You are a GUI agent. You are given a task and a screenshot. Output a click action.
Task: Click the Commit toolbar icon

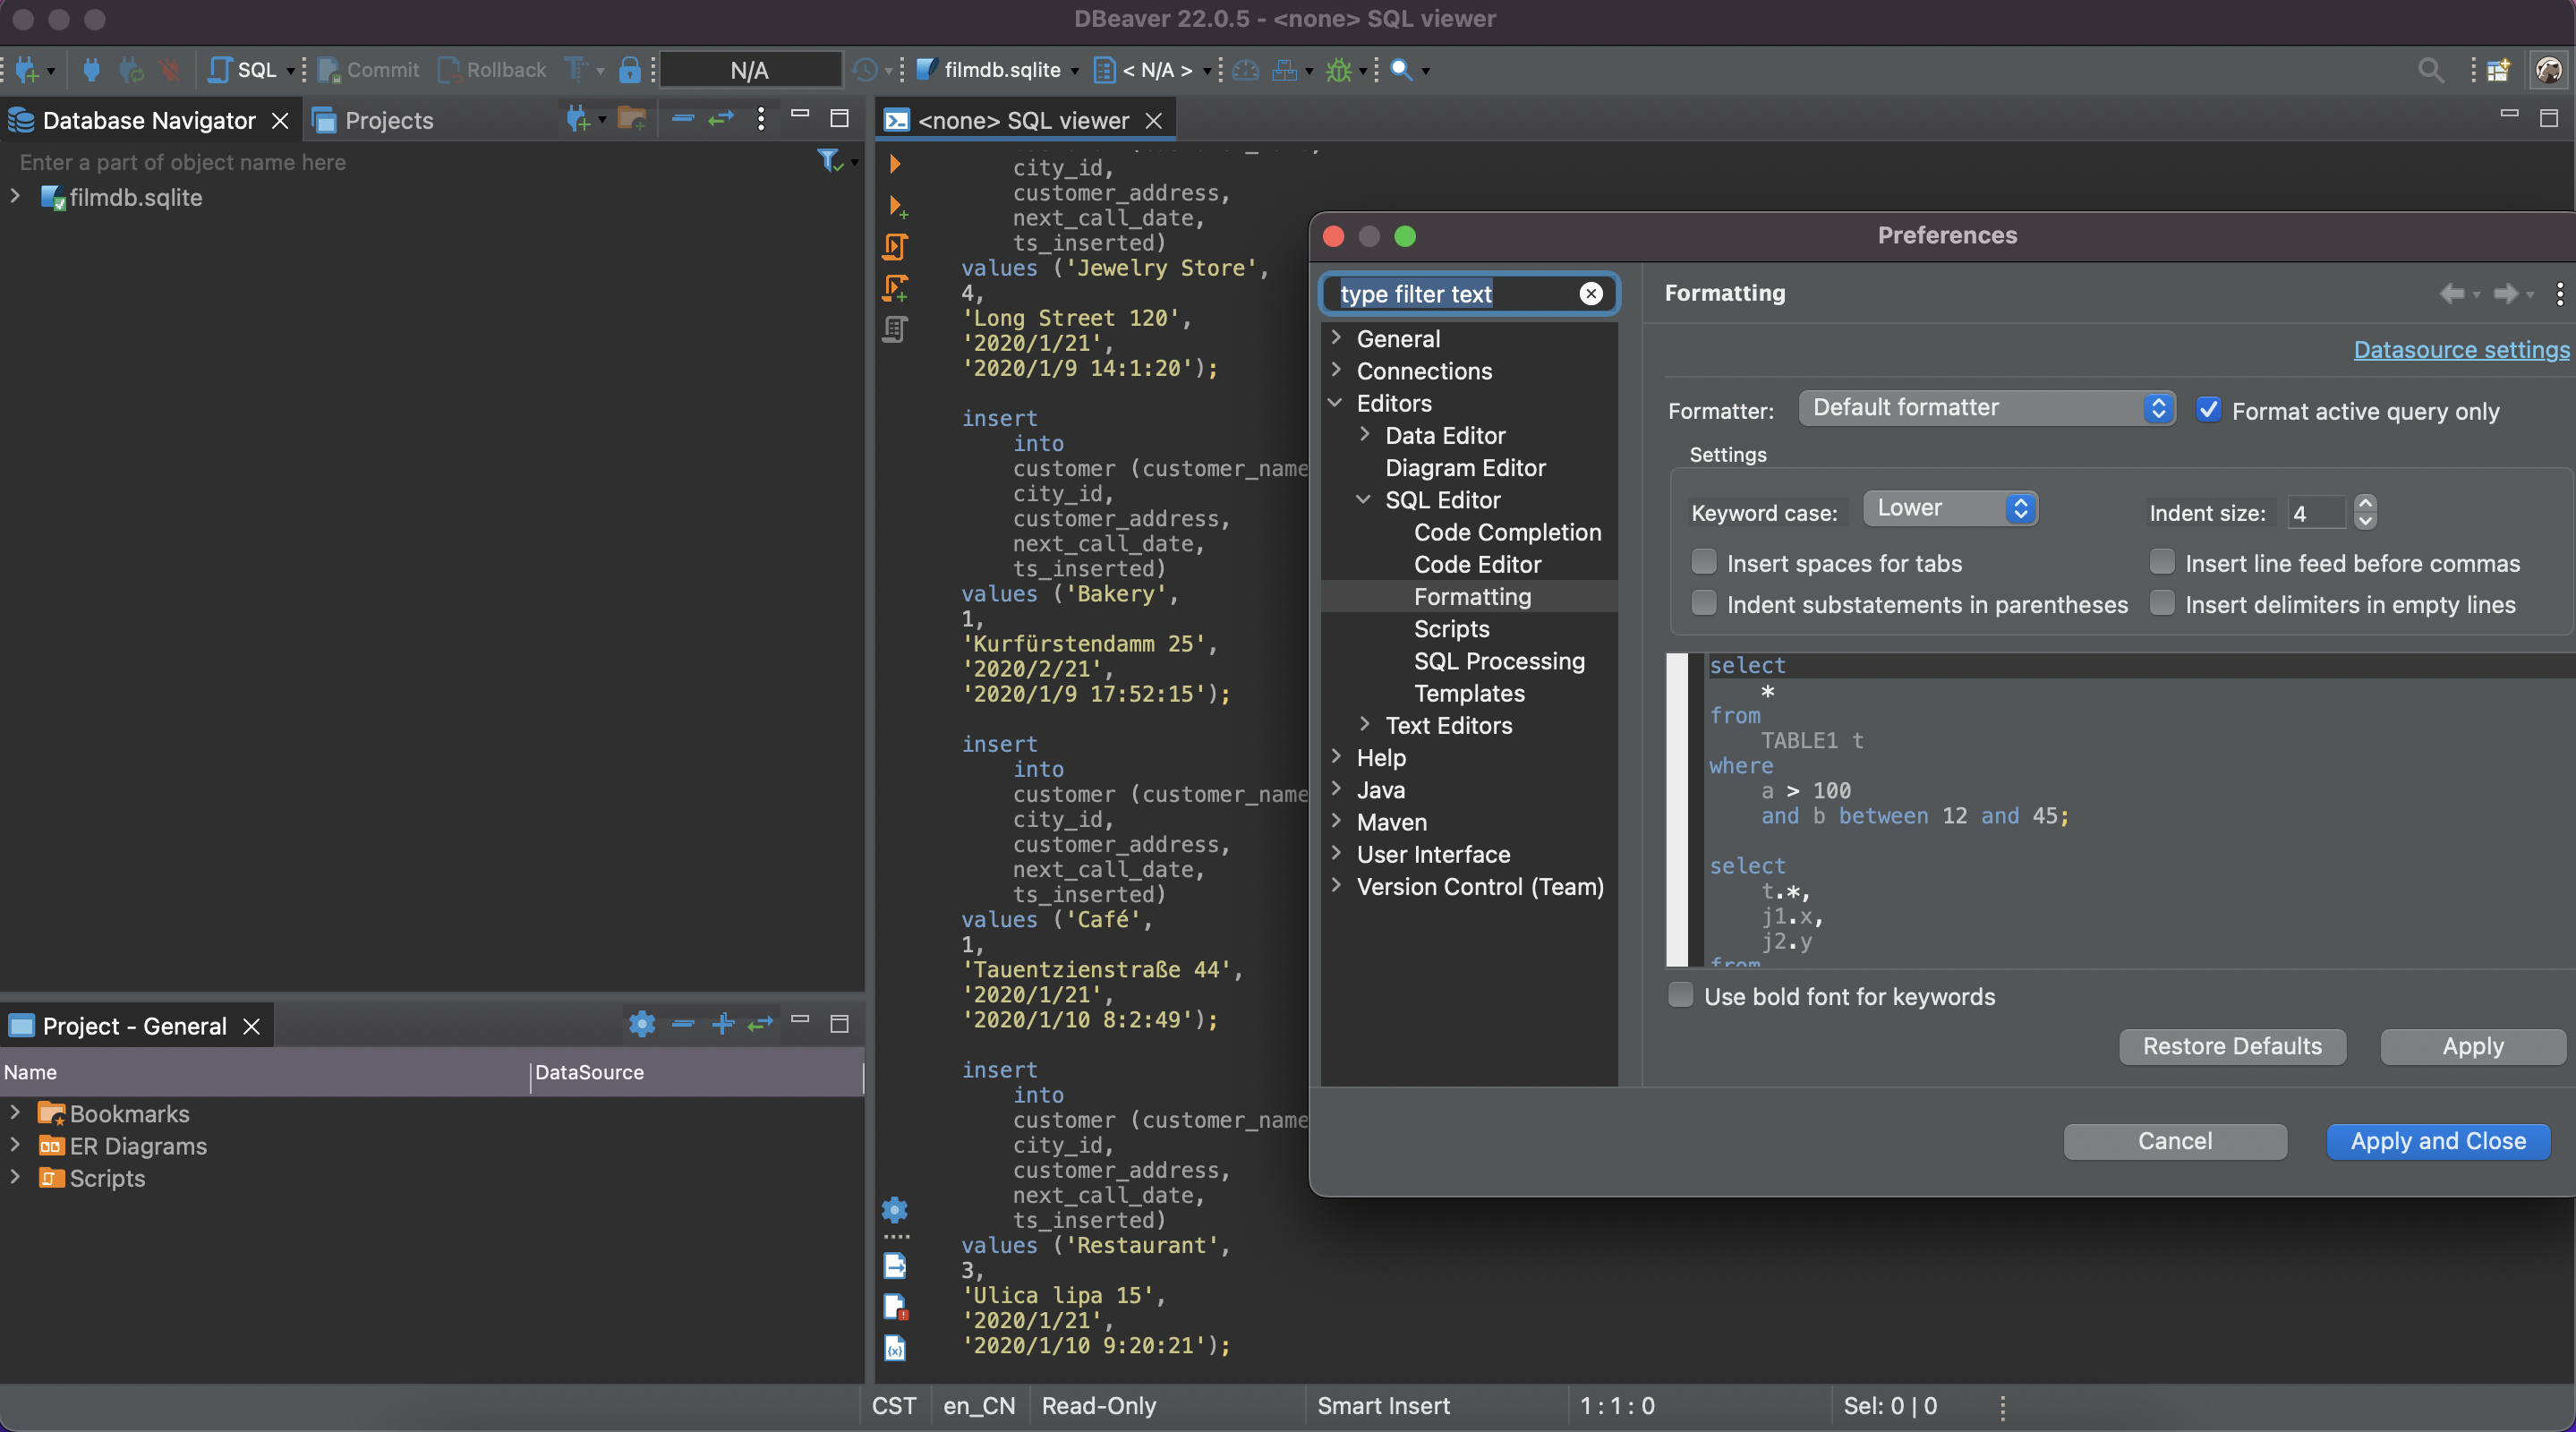366,70
